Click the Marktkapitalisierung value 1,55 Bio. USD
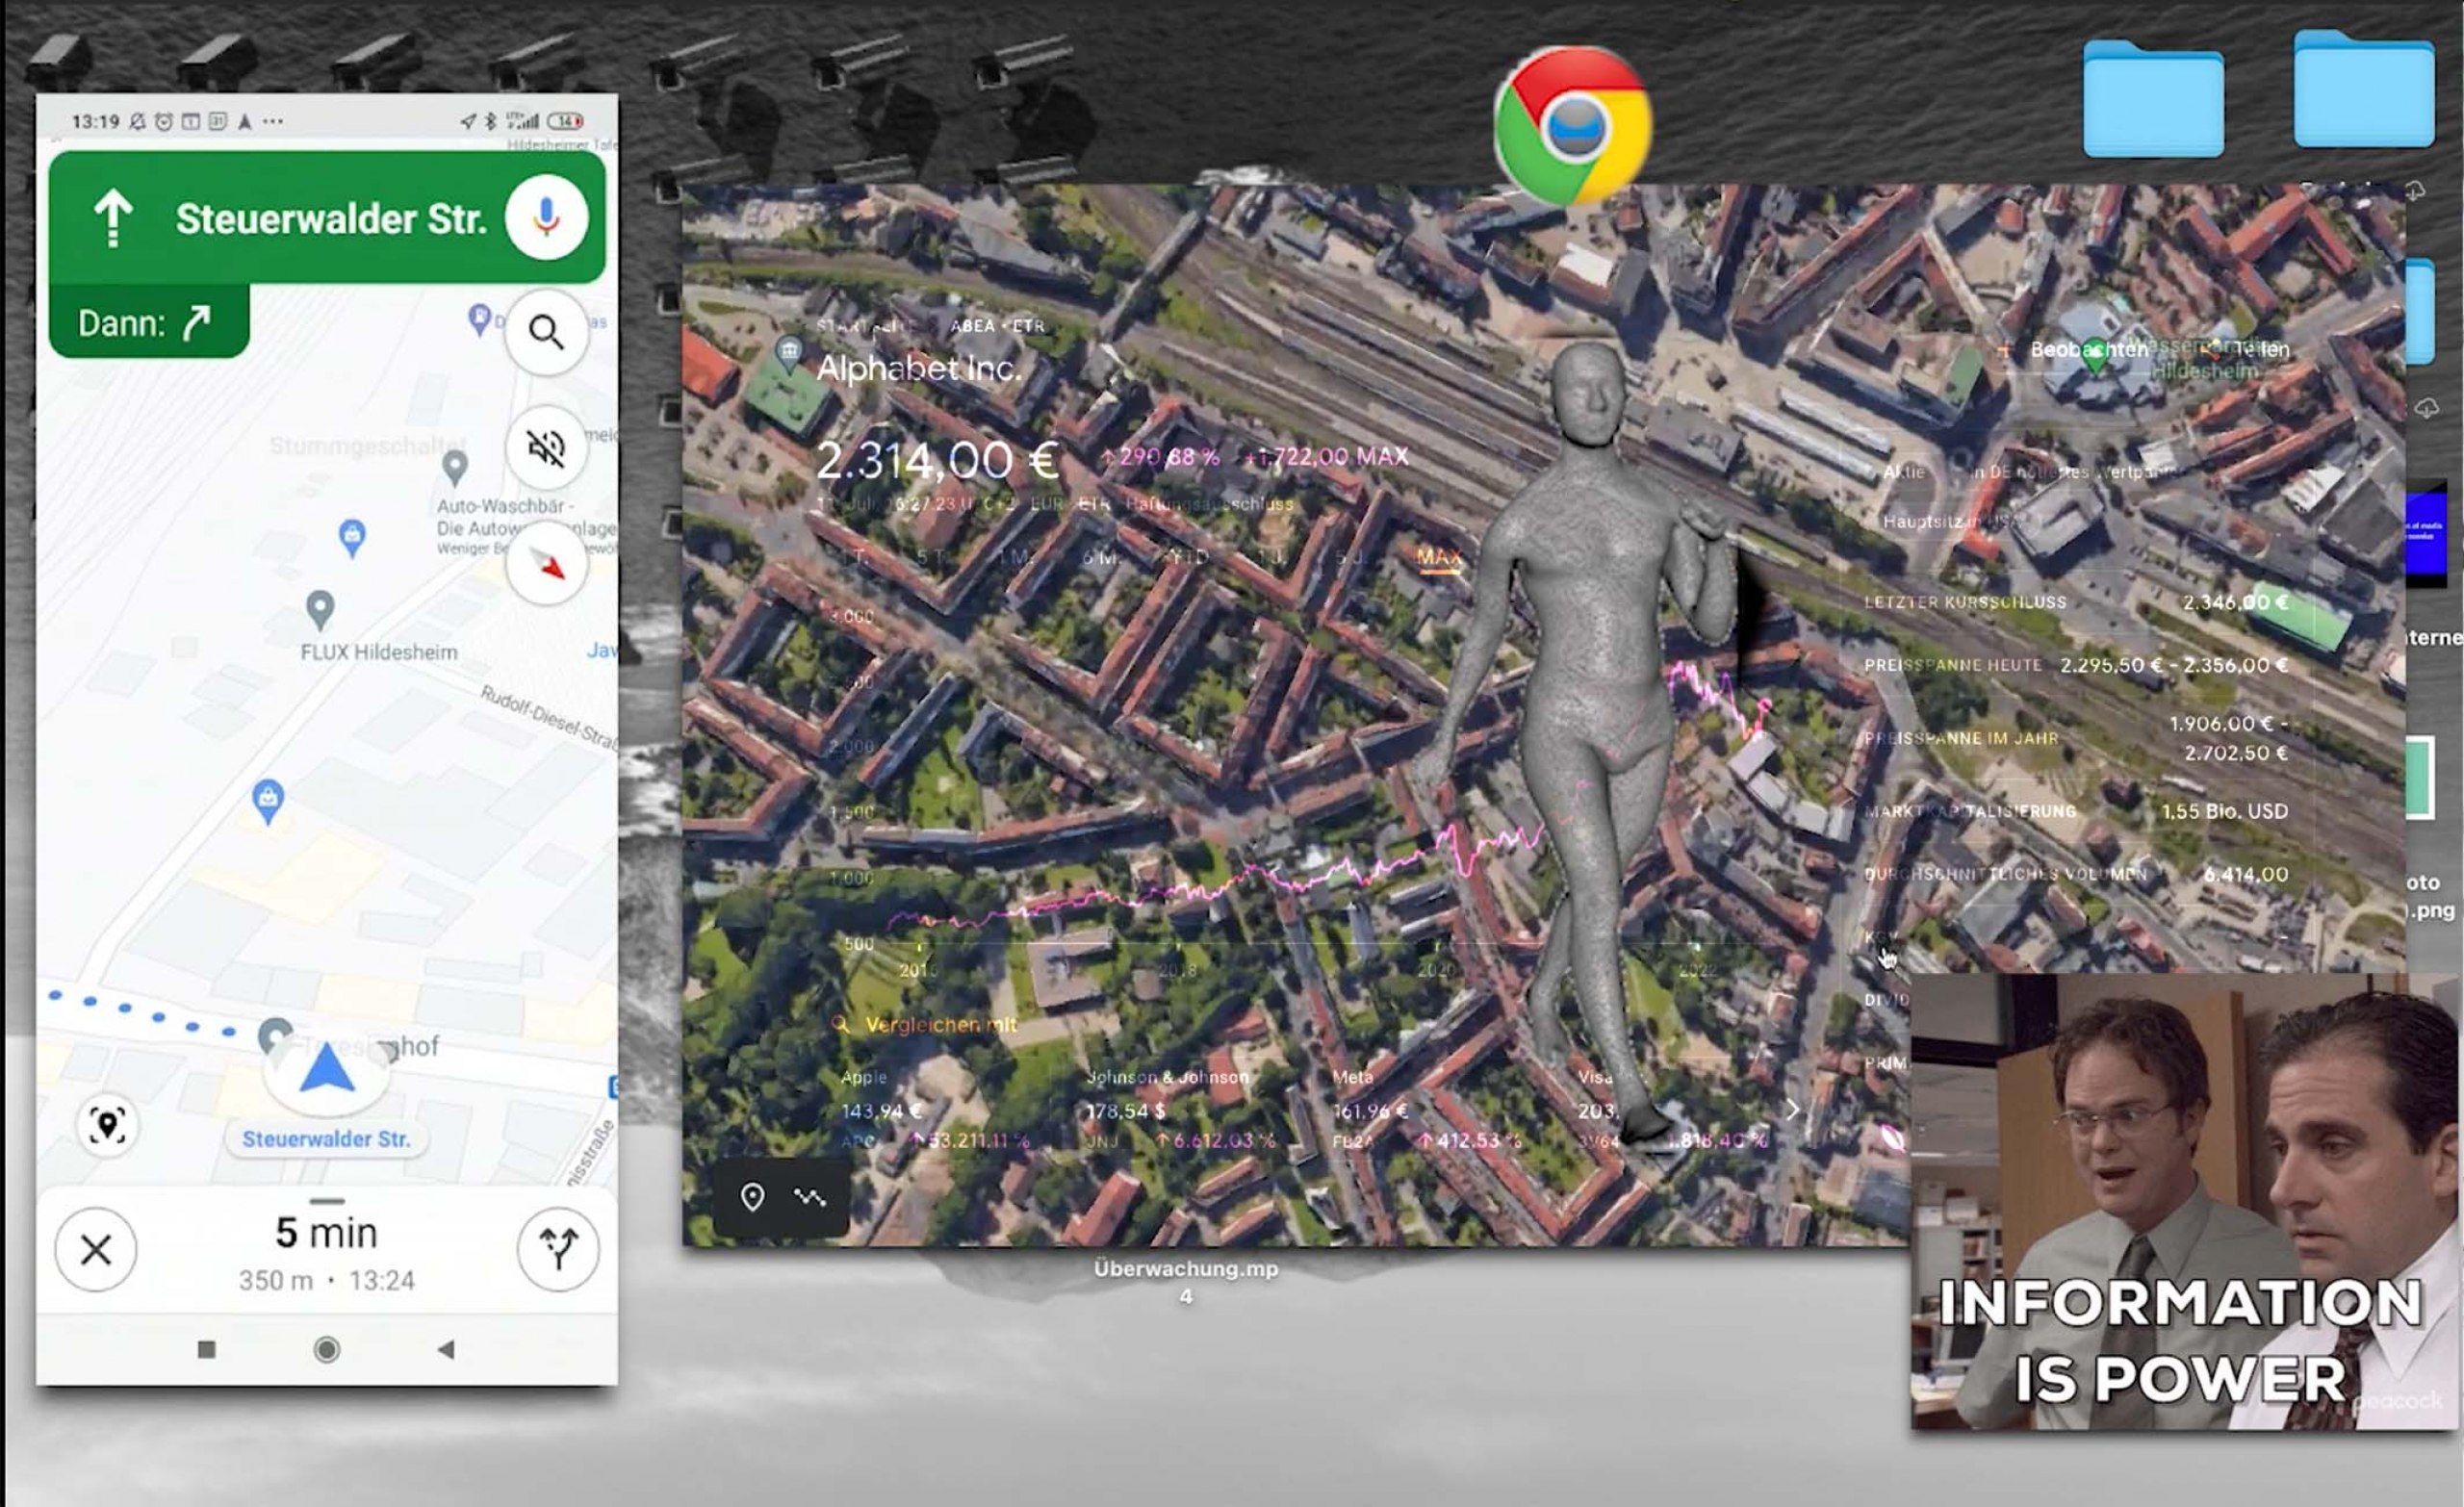This screenshot has width=2464, height=1507. (x=2224, y=811)
